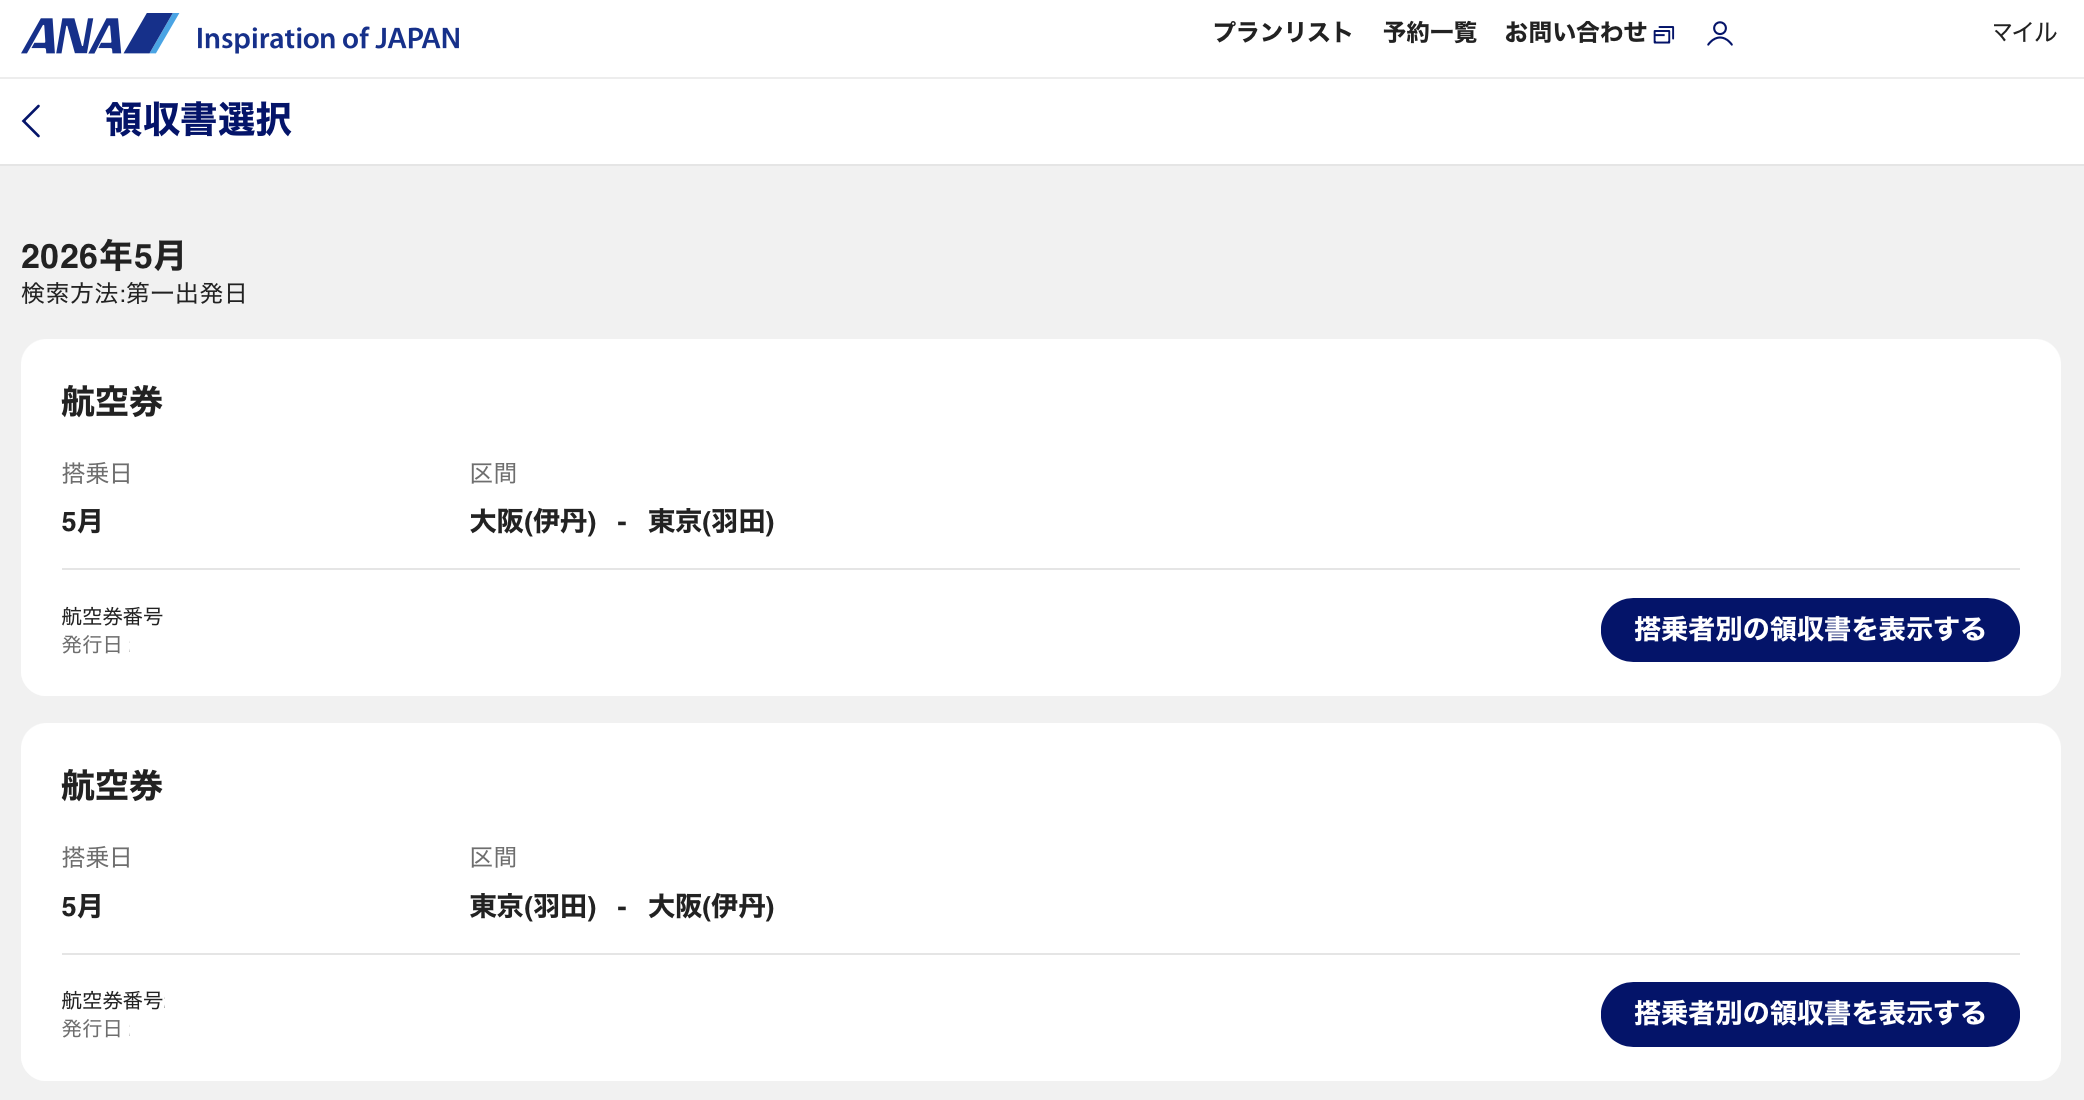Screen dimensions: 2084x1100
Task: Select the 領収書選択 page title
Action: click(x=198, y=120)
